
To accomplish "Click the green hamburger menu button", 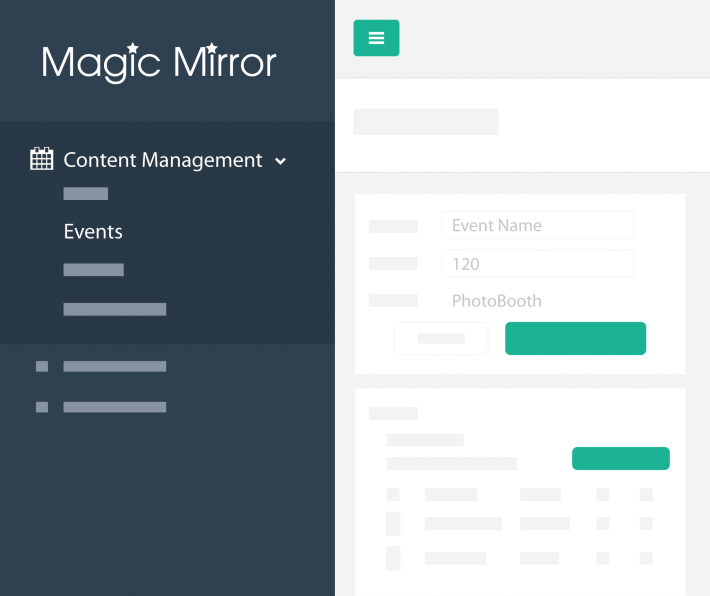I will tap(376, 38).
